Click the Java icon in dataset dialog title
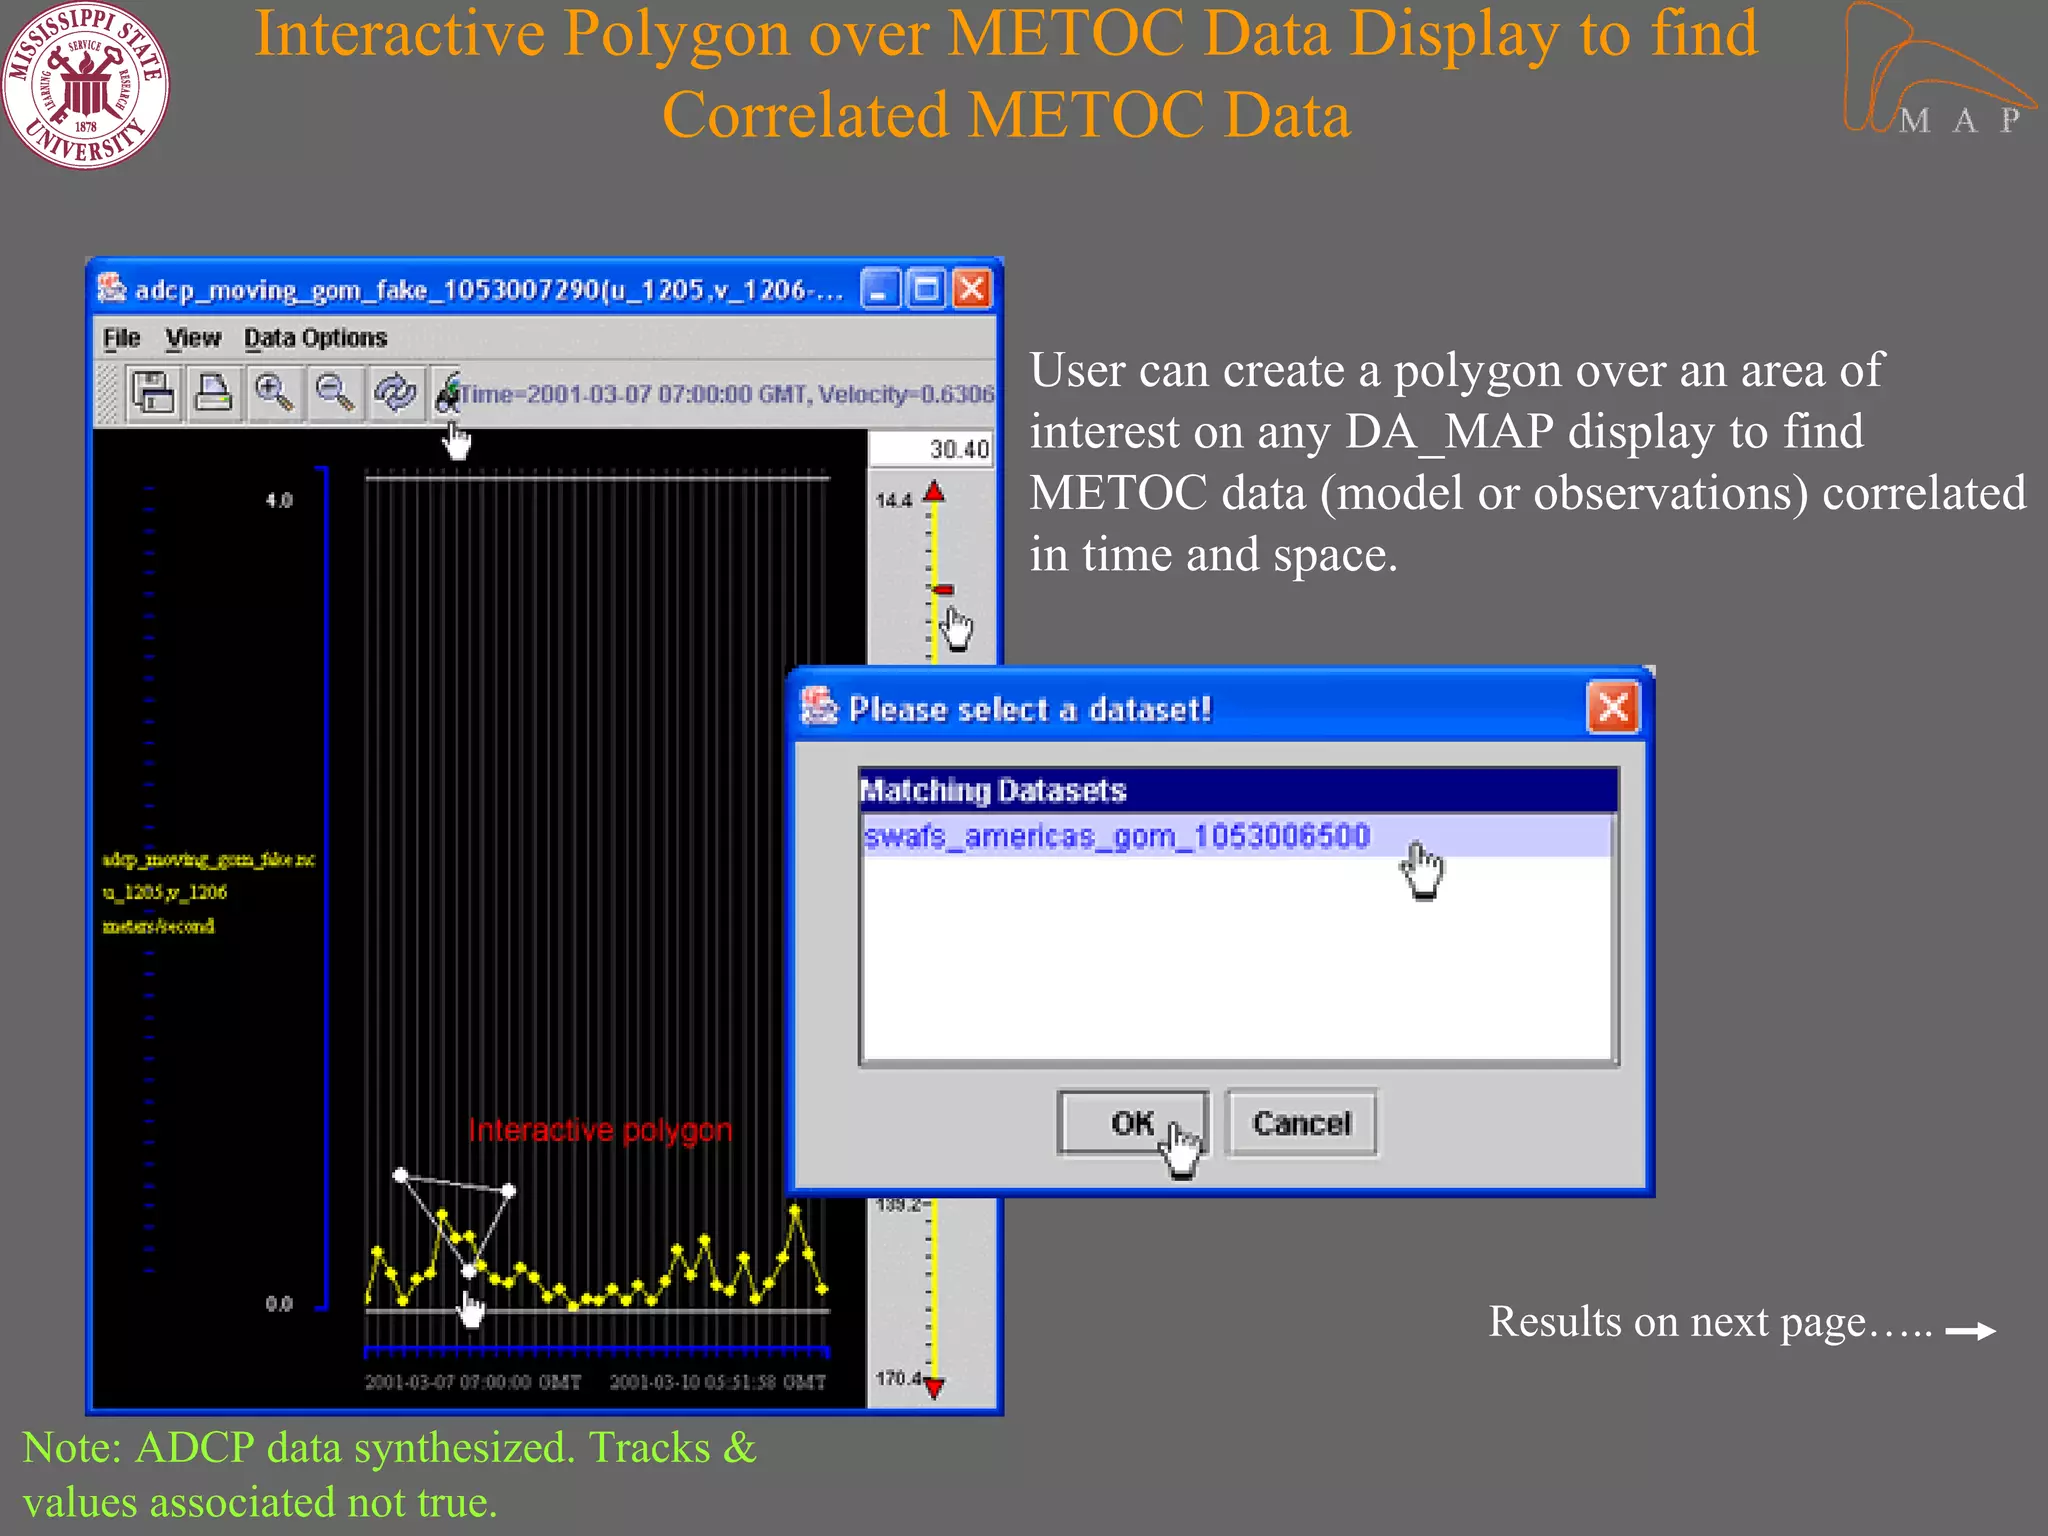Screen dimensions: 2048x1536 [x=819, y=707]
